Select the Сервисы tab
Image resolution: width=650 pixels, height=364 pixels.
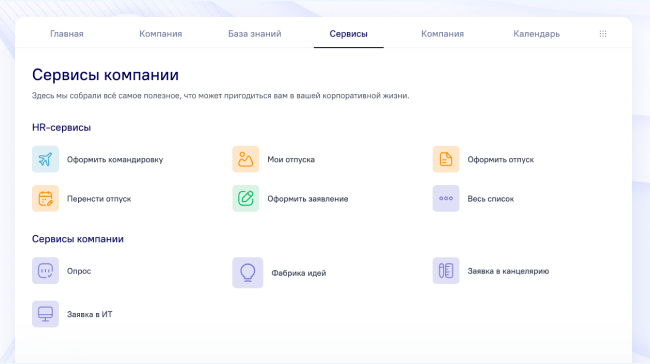pos(349,34)
